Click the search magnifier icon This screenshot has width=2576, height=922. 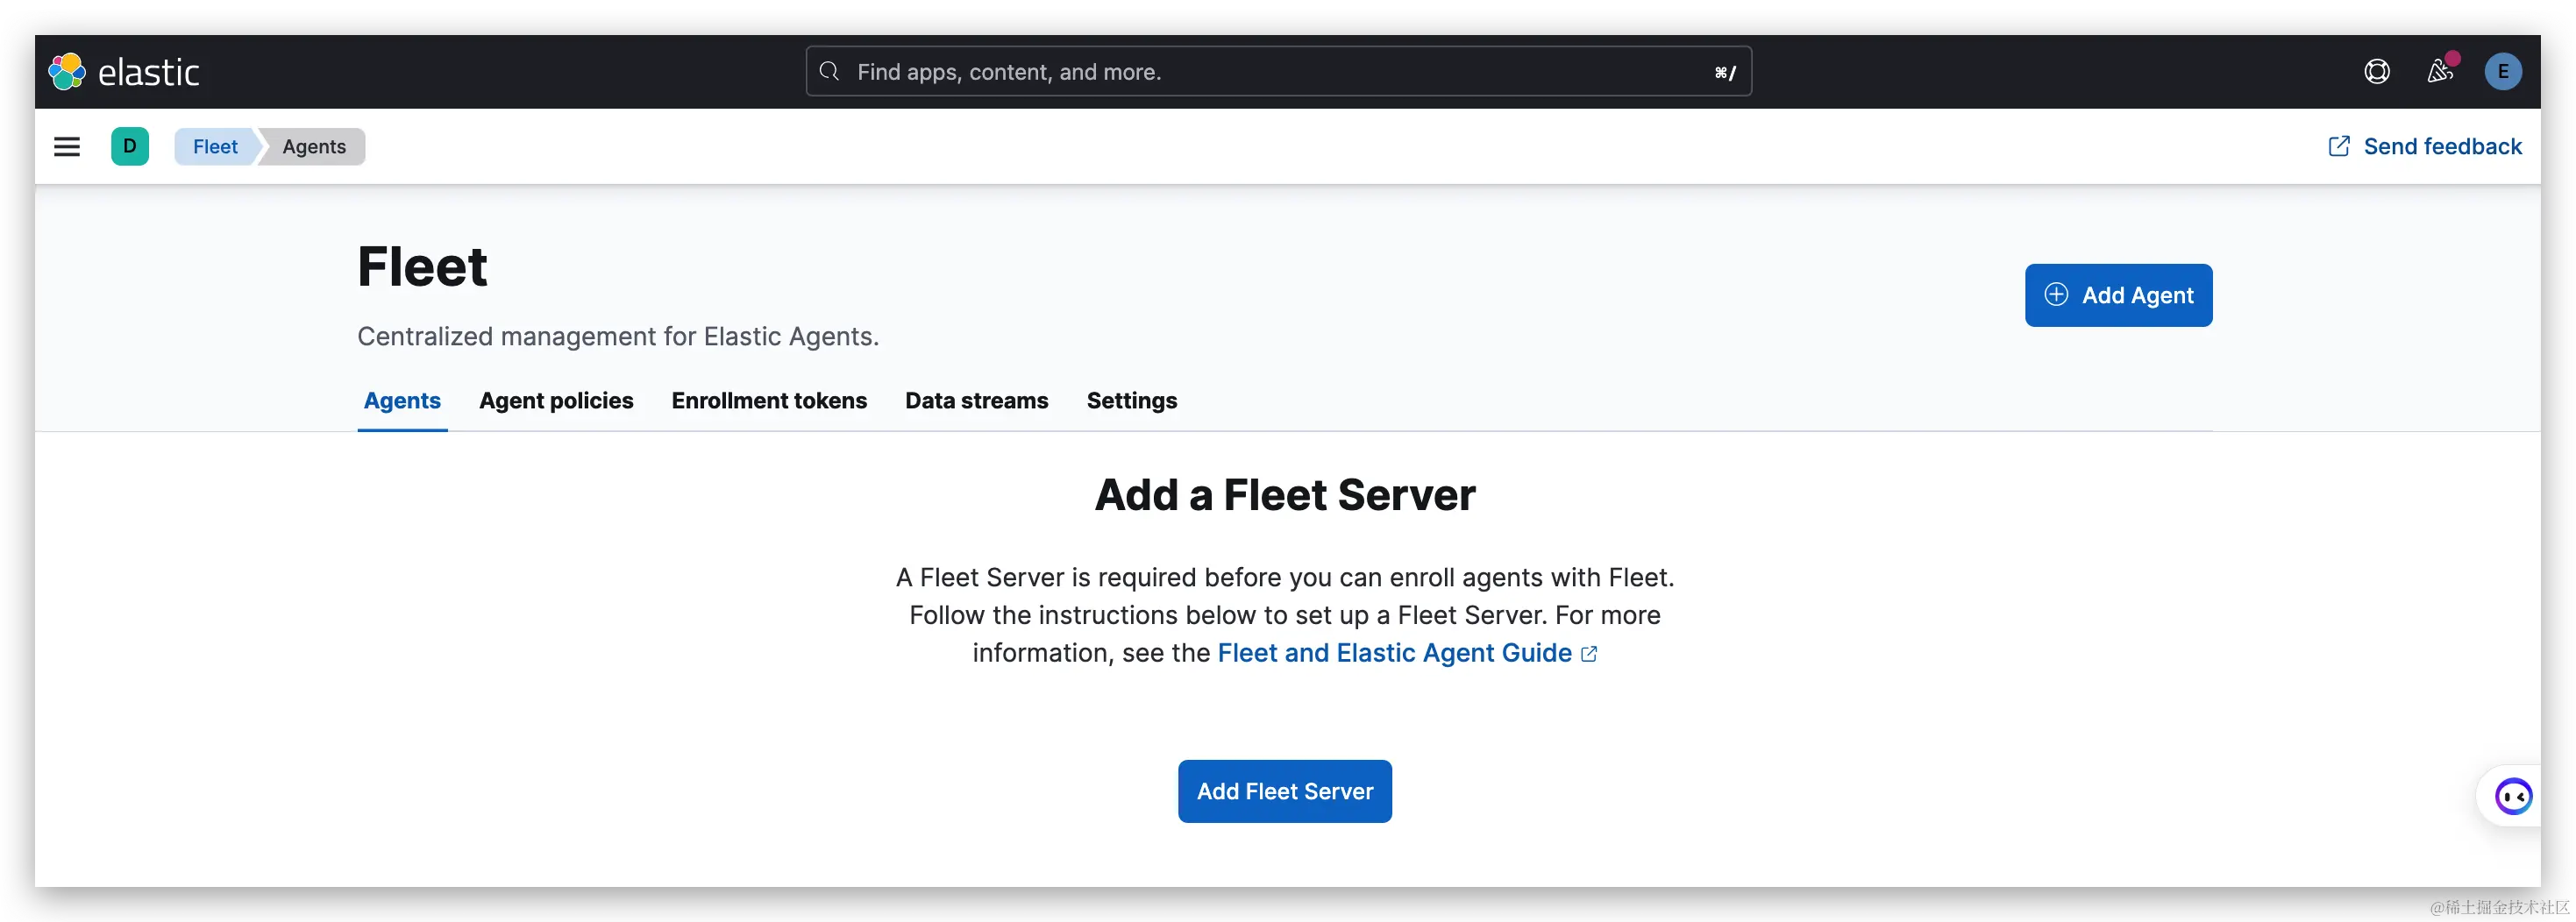829,72
